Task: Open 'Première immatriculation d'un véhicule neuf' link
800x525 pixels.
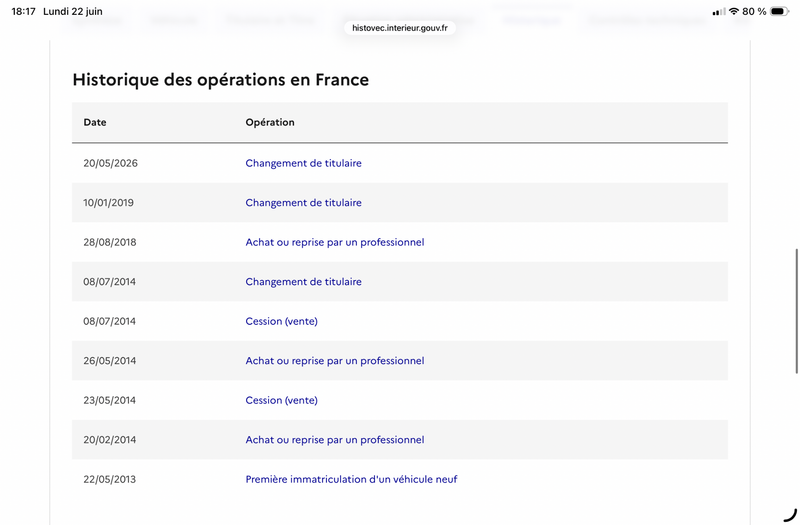Action: pos(352,479)
